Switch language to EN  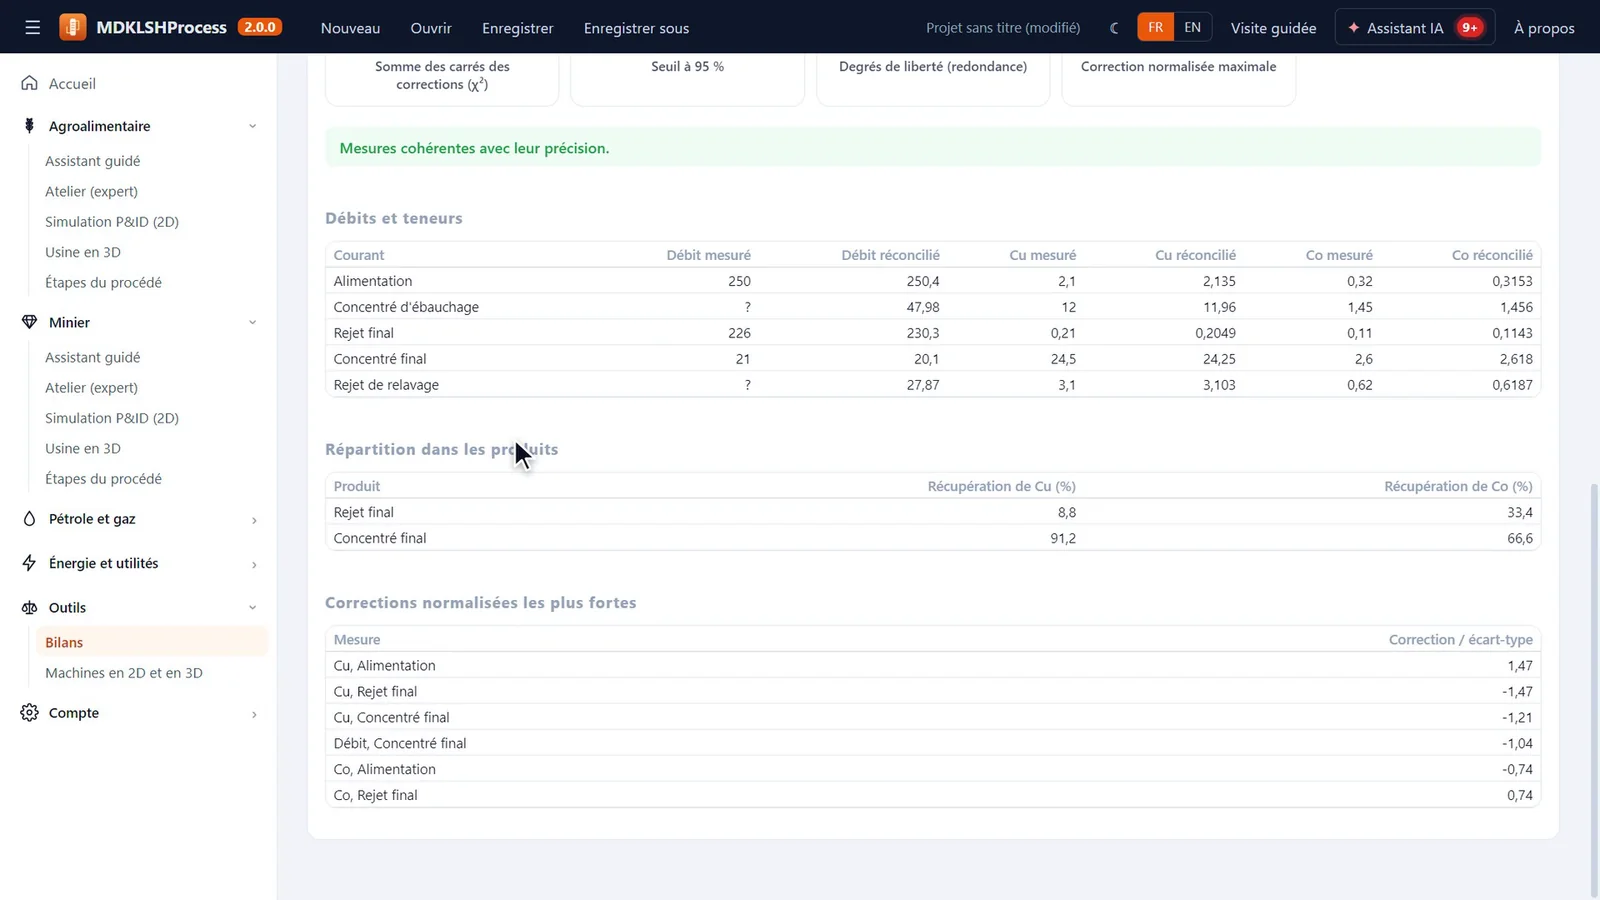[x=1192, y=27]
